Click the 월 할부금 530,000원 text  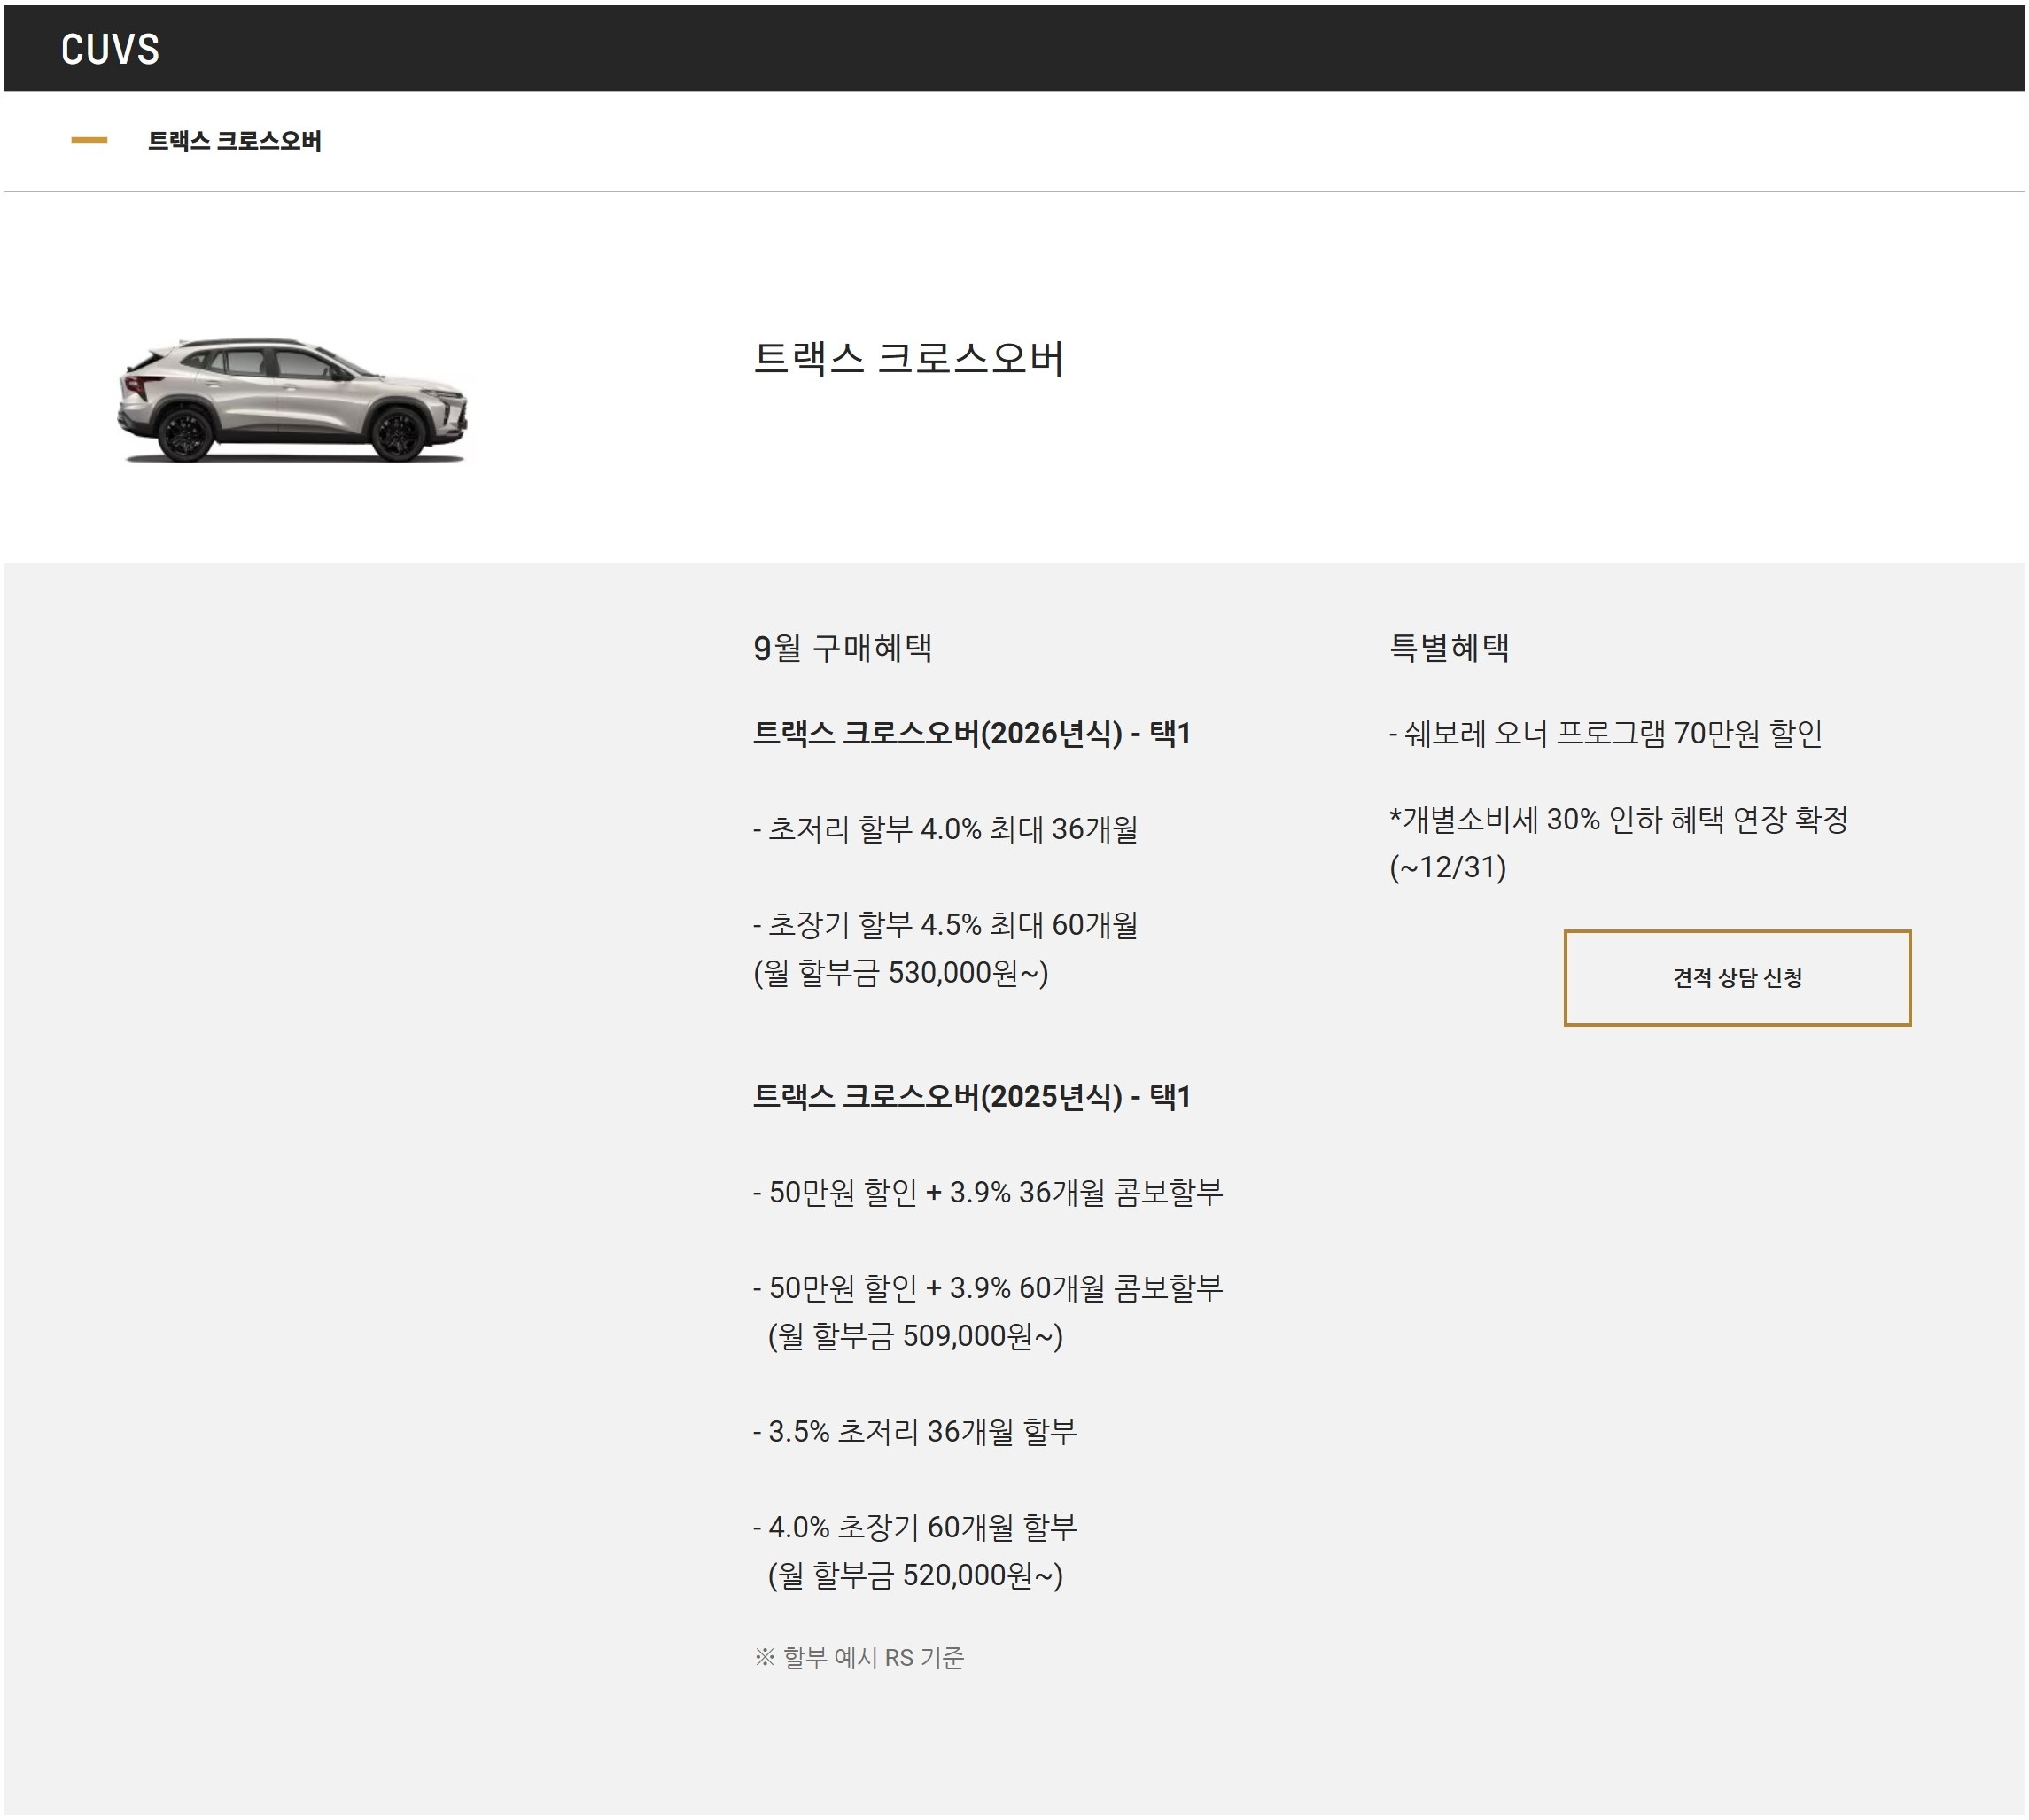coord(900,972)
